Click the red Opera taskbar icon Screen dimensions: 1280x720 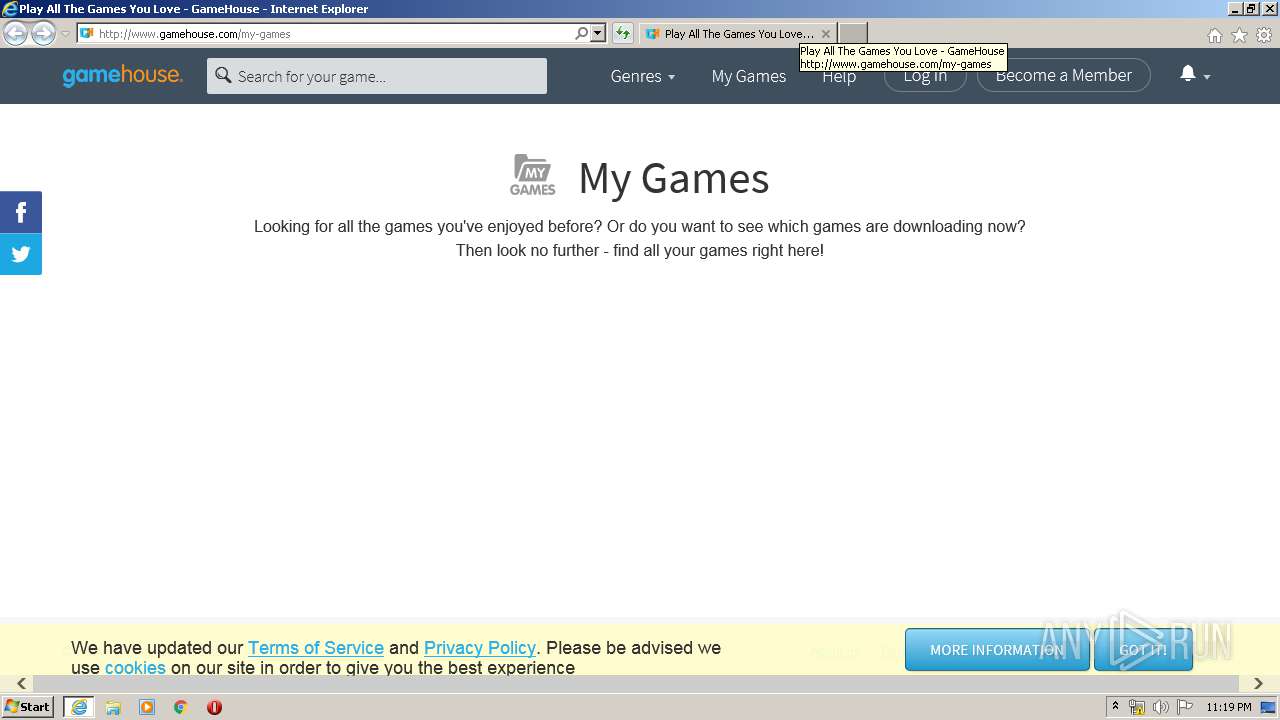(214, 707)
